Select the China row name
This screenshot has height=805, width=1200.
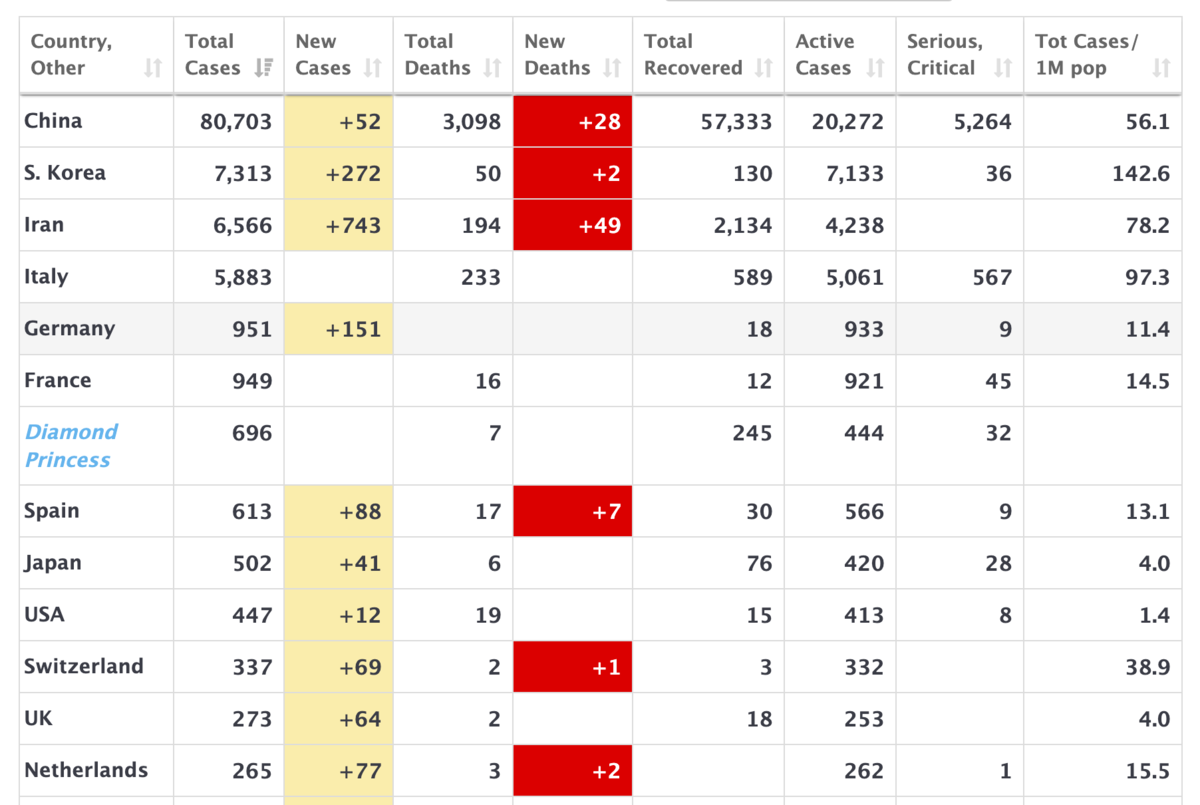click(x=53, y=121)
